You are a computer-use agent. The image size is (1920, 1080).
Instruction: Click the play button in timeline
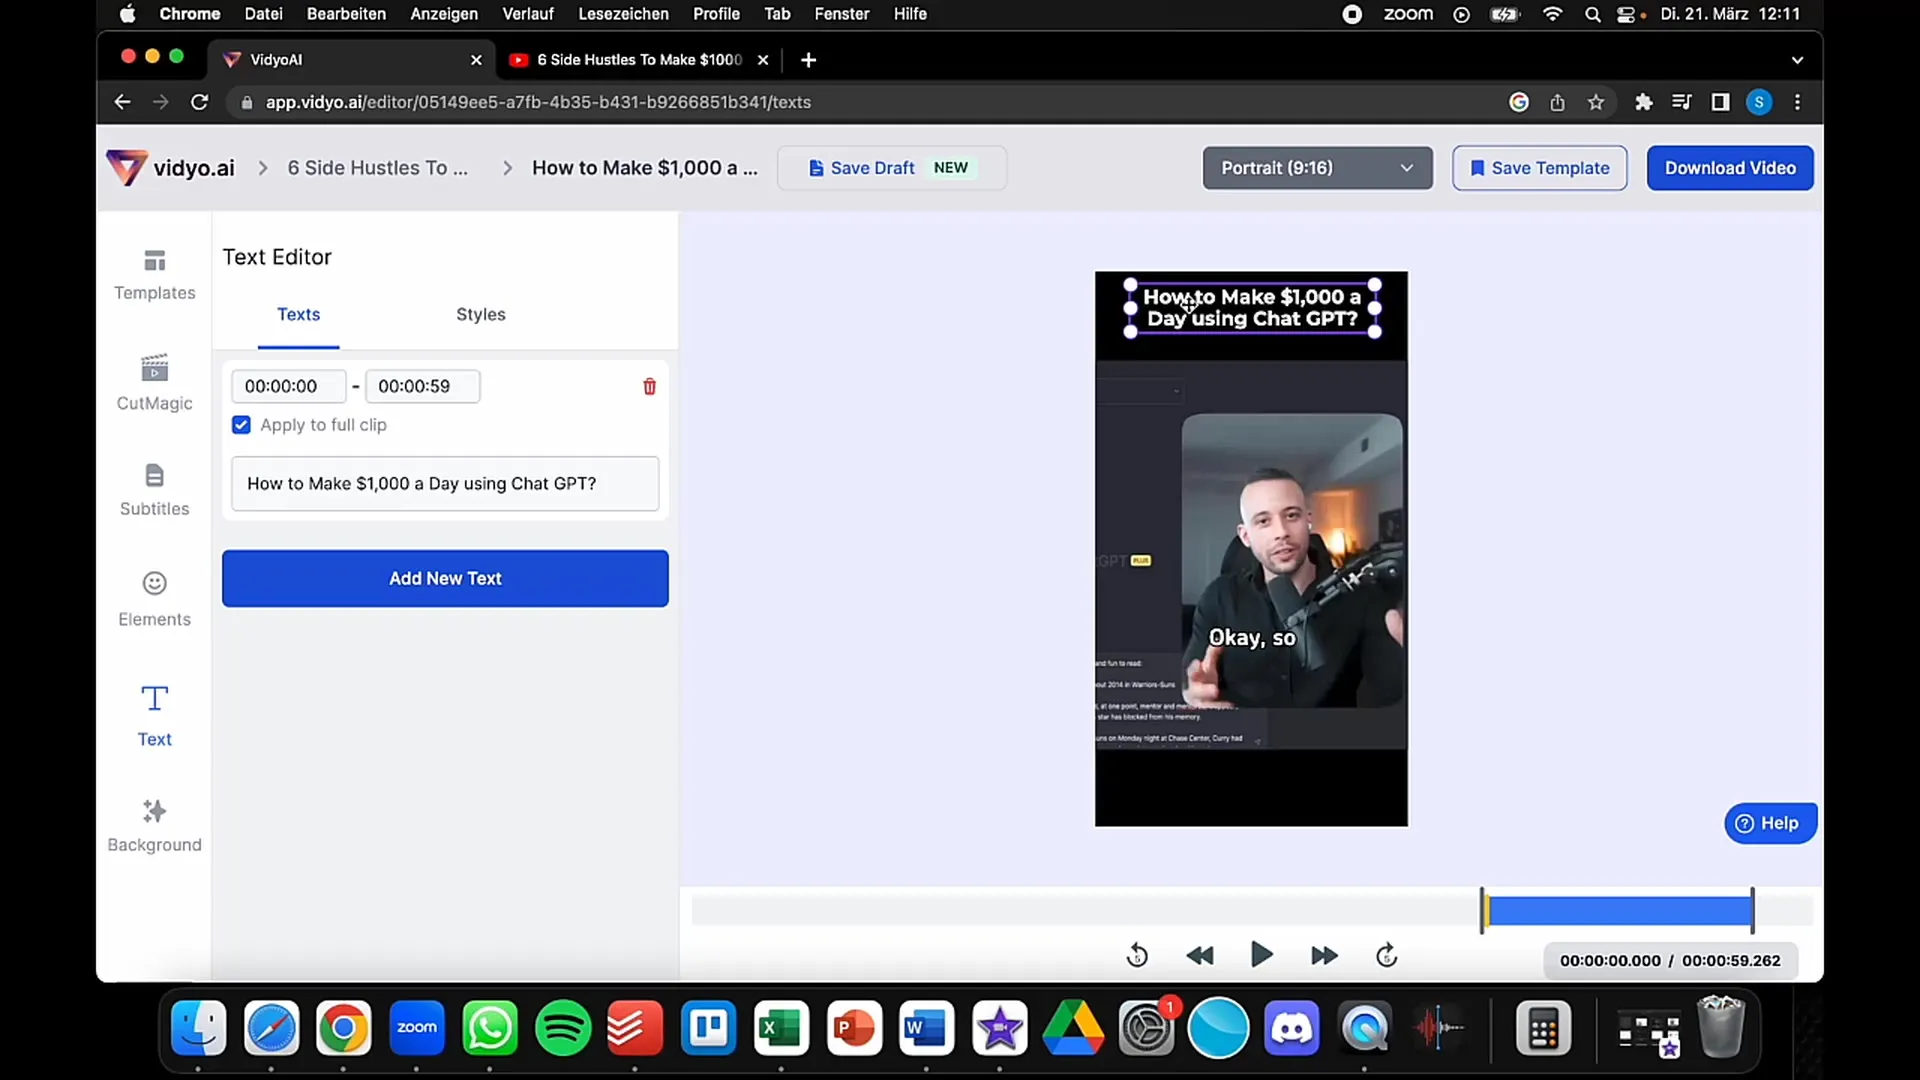click(x=1259, y=955)
